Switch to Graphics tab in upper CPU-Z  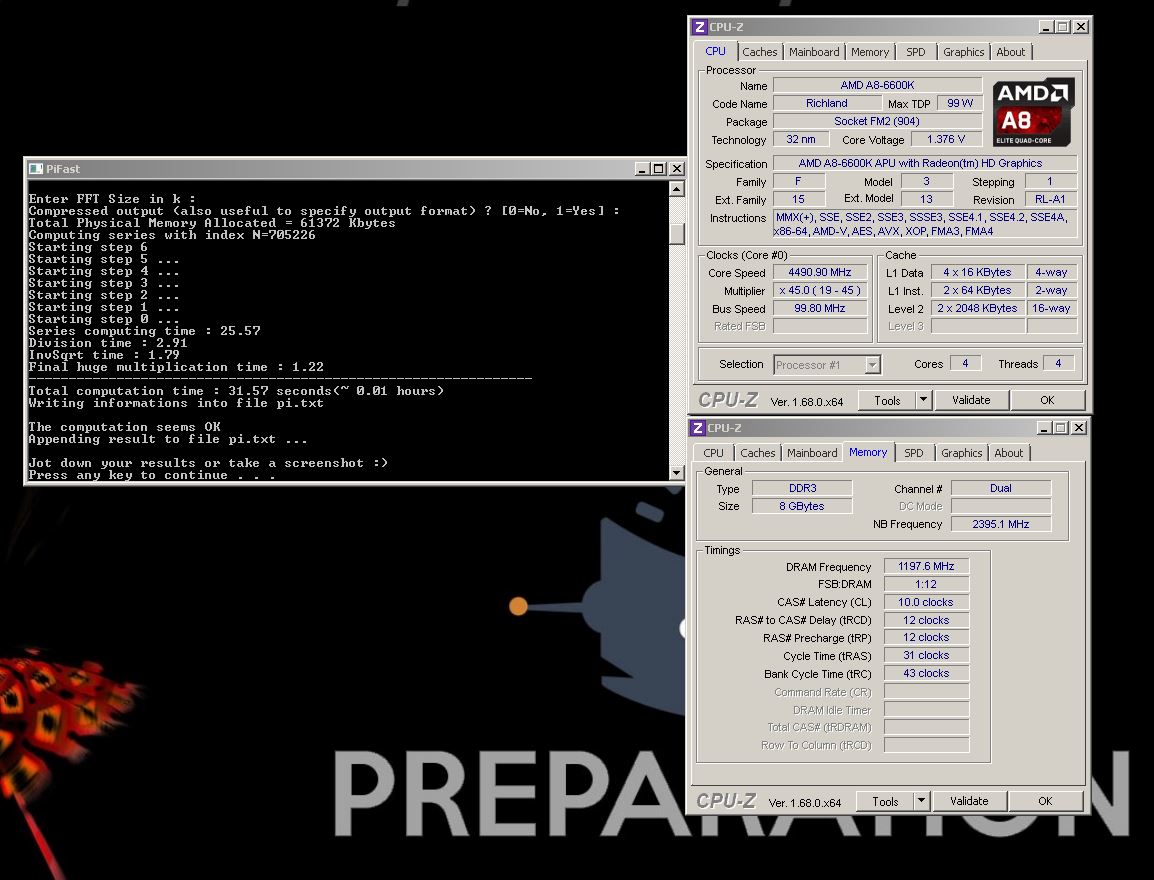pyautogui.click(x=963, y=52)
